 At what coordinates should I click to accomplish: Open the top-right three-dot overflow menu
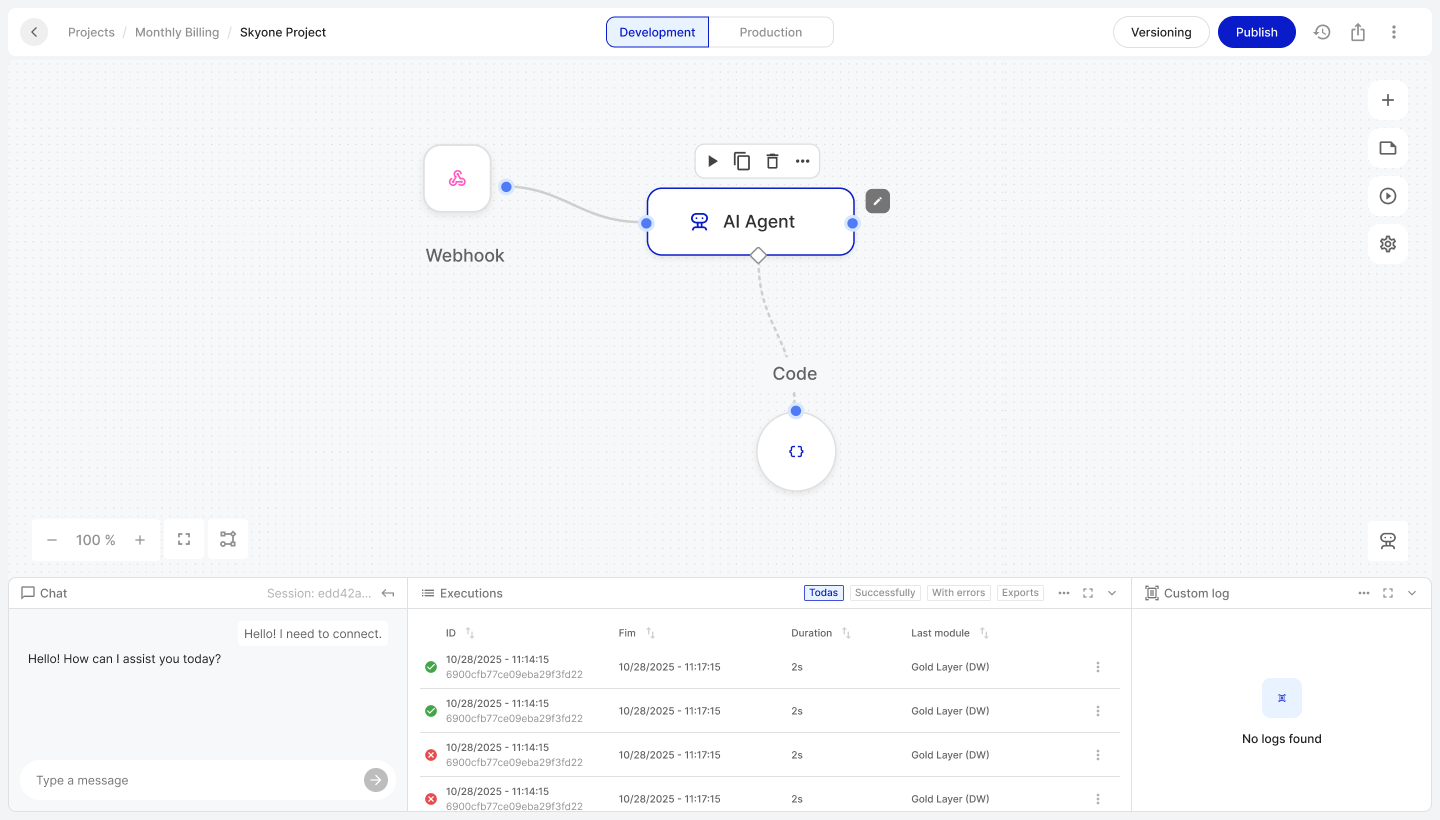coord(1394,32)
